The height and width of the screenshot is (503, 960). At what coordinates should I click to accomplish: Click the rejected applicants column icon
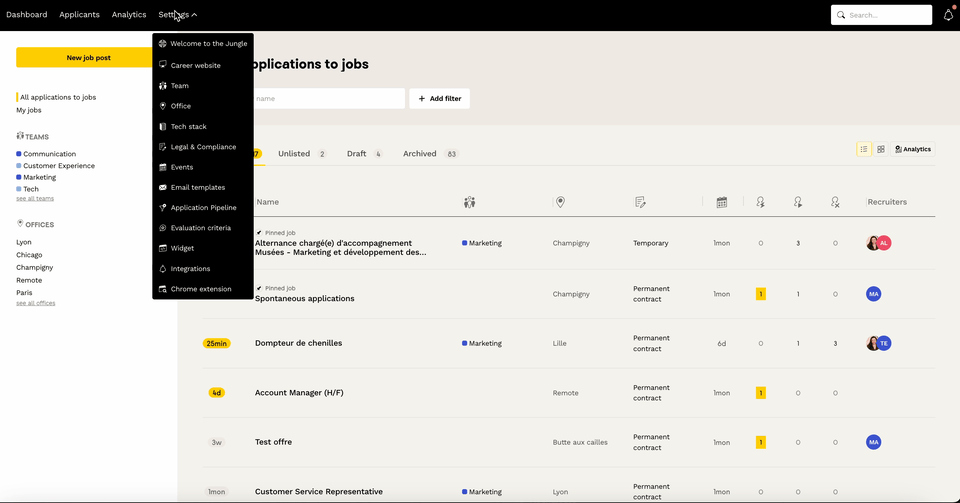click(x=835, y=202)
